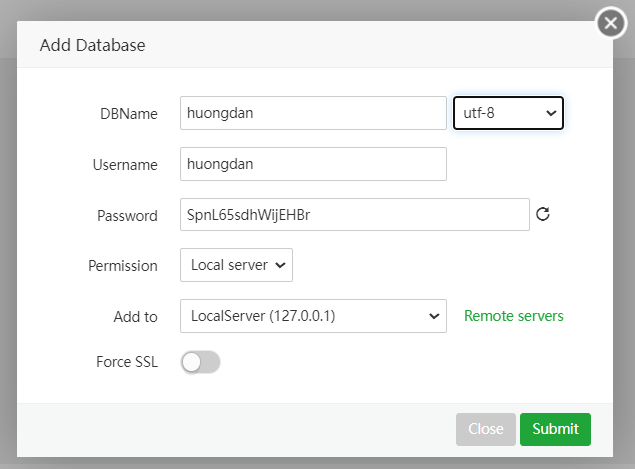Click the refresh icon to regenerate the password

[x=543, y=214]
